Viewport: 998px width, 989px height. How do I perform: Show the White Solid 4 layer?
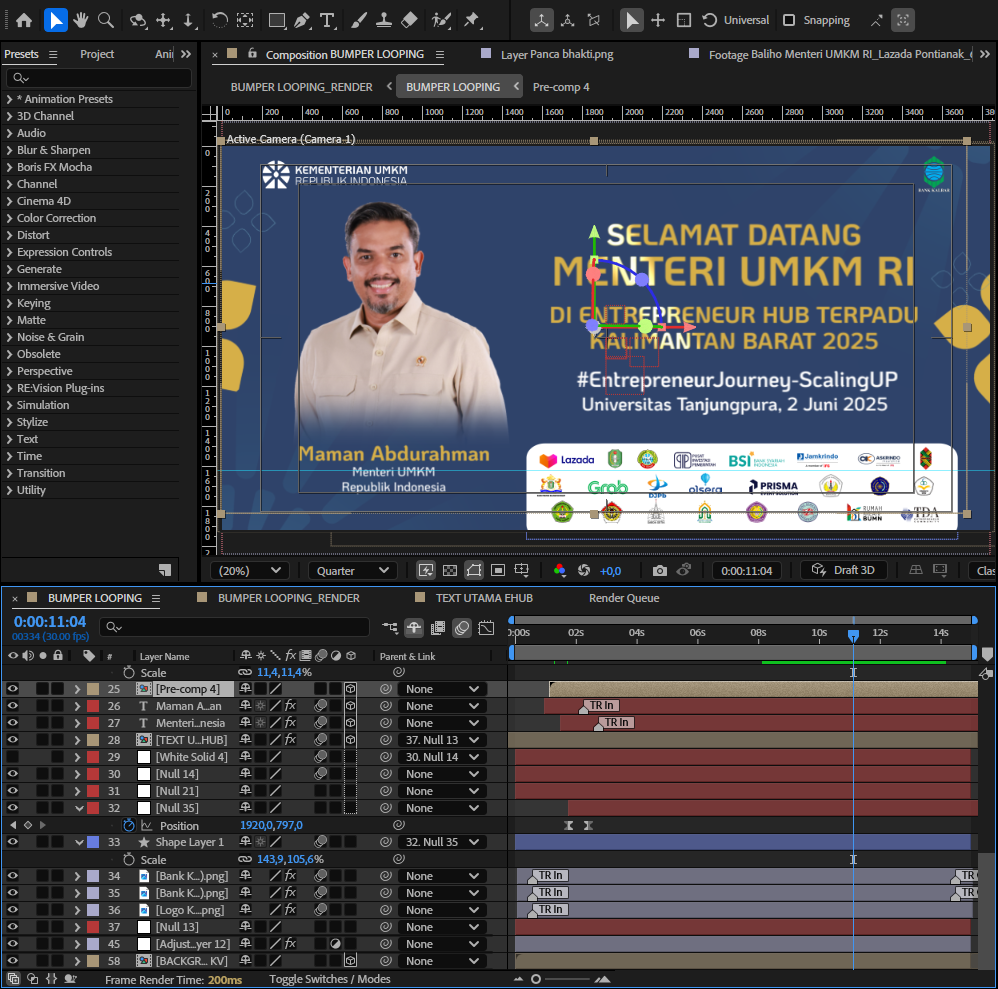13,757
